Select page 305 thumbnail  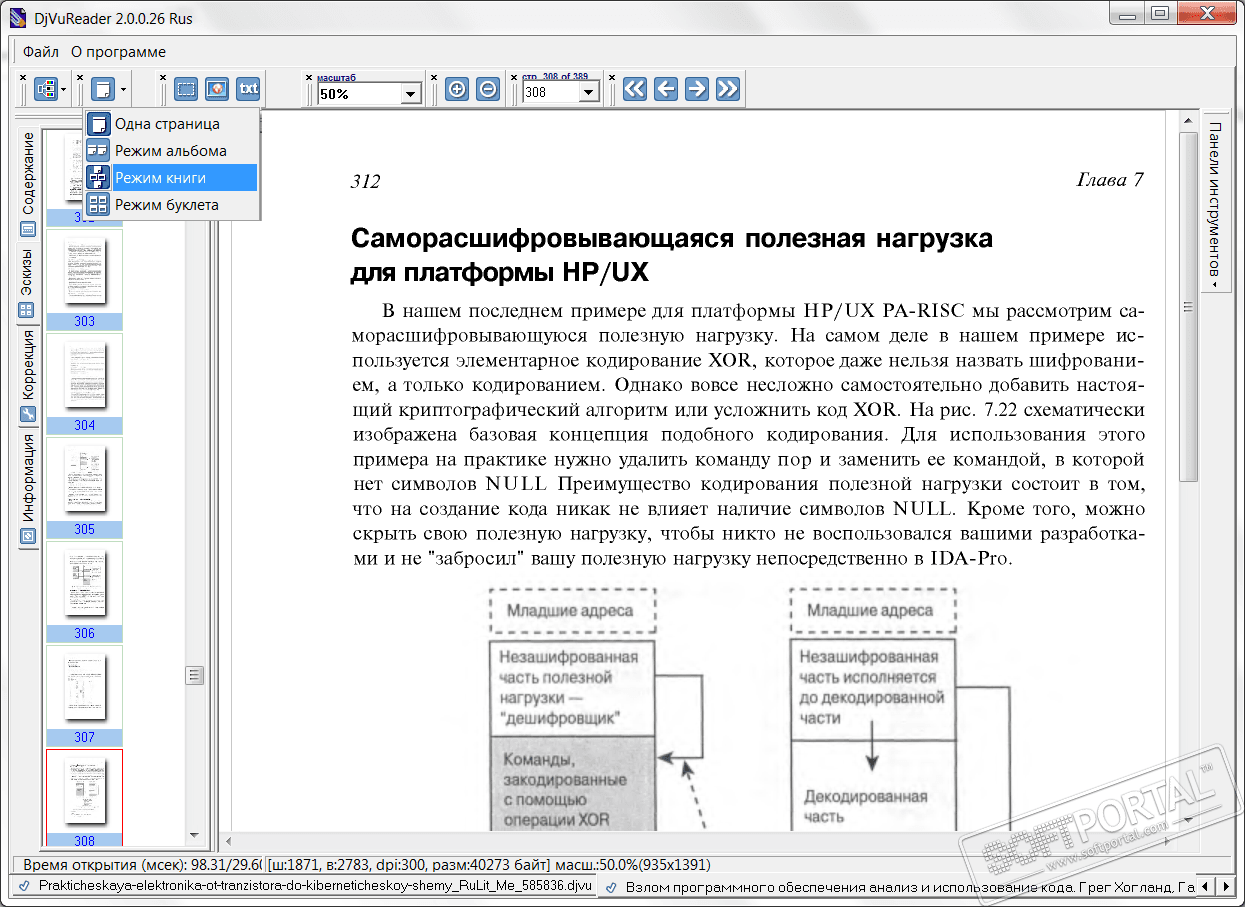(84, 488)
